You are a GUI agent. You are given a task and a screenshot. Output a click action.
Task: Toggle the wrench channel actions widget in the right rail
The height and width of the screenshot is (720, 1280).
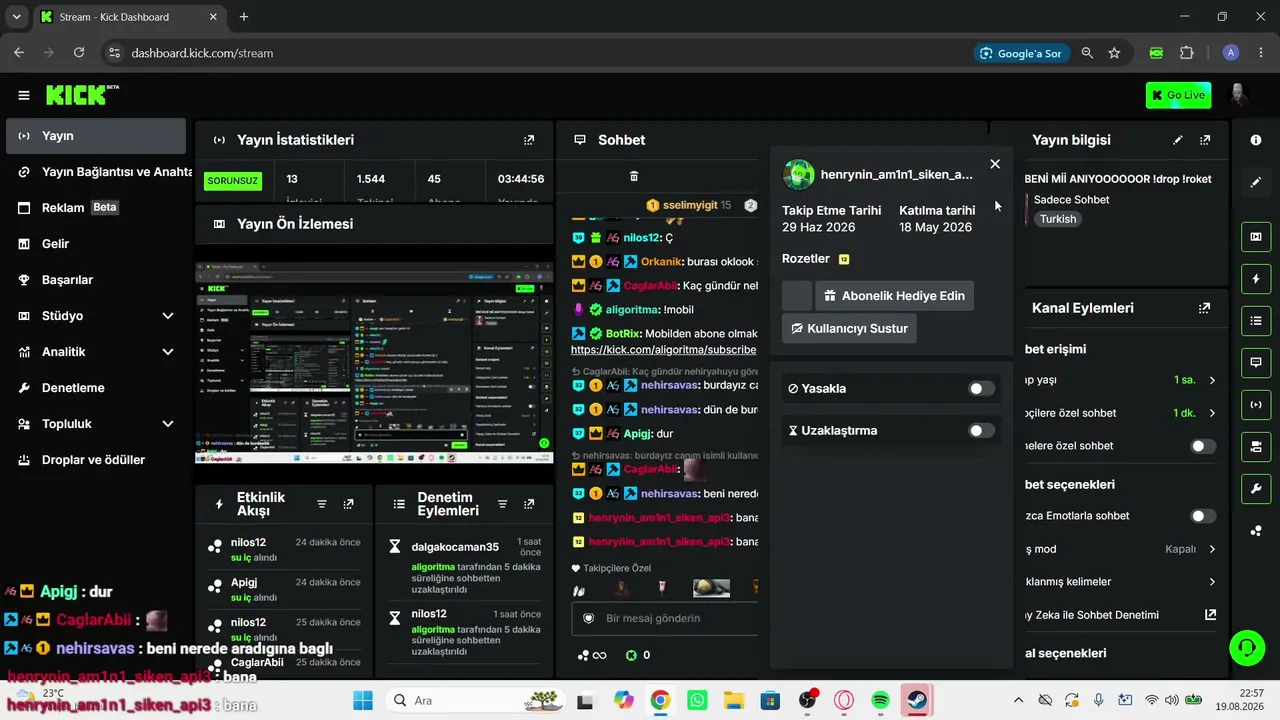[1256, 488]
